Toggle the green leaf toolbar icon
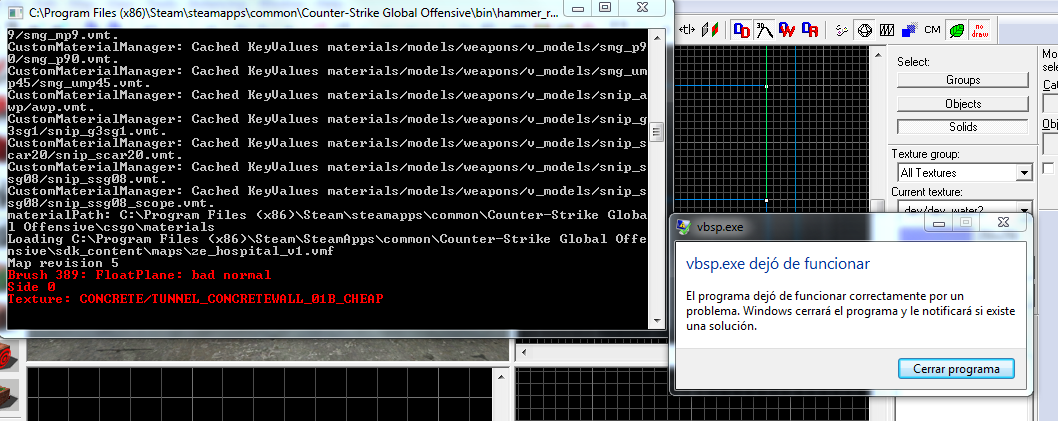 pos(956,30)
